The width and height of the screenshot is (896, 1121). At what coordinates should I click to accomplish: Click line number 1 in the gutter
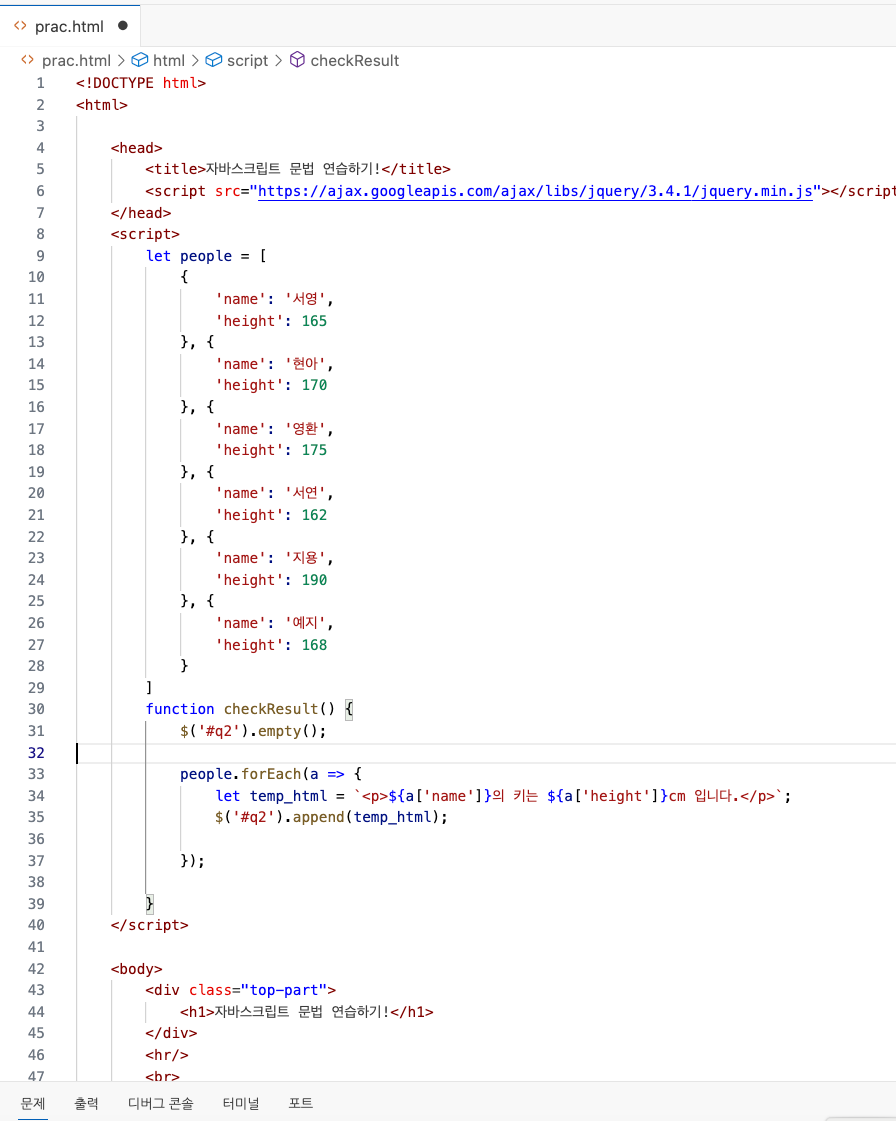tap(40, 83)
